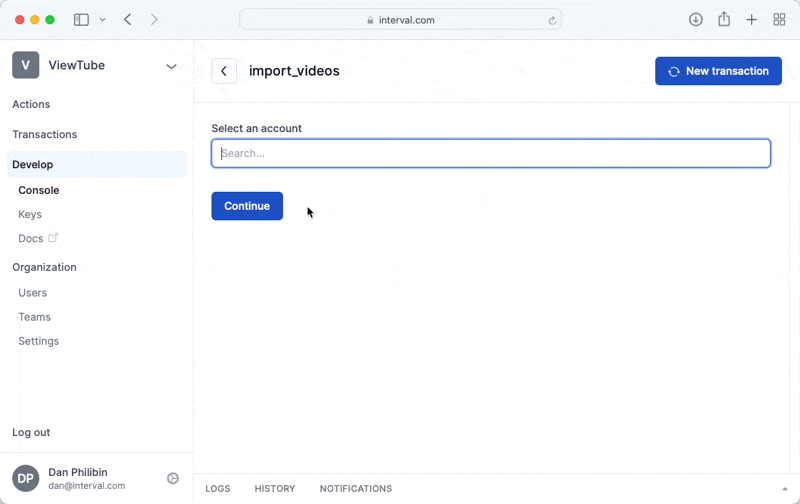800x504 pixels.
Task: Expand the ViewTube organization switcher chevron
Action: click(x=171, y=66)
